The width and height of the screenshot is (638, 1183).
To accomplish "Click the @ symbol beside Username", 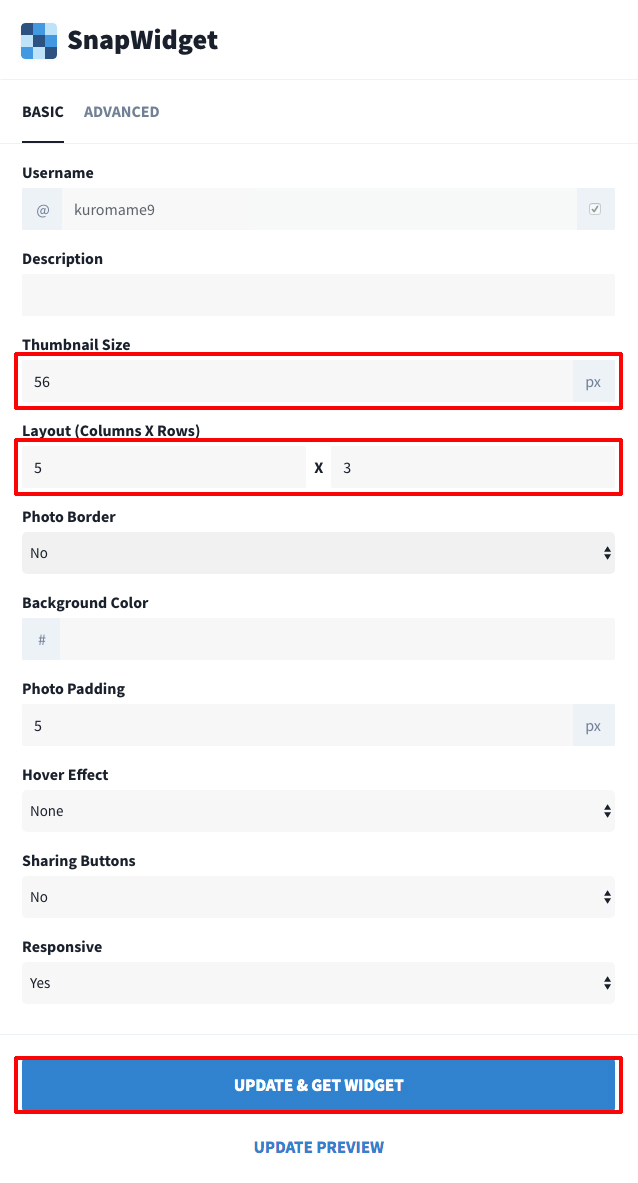I will [x=42, y=209].
